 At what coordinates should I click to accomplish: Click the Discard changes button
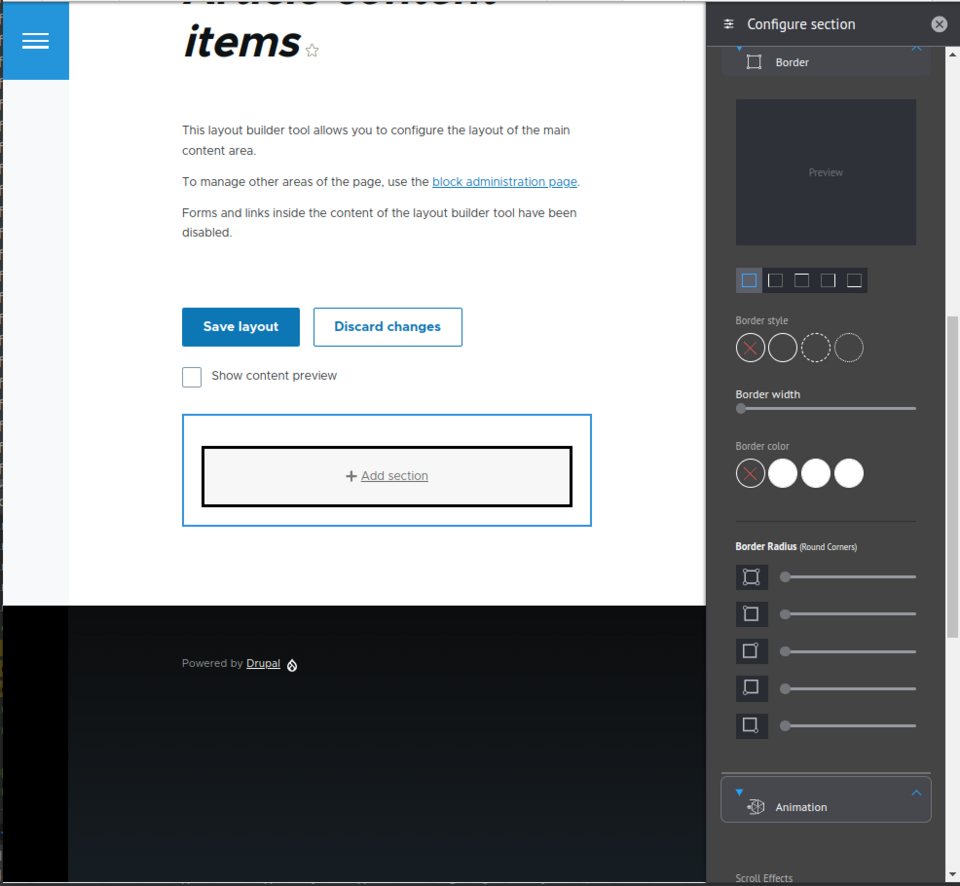point(388,327)
